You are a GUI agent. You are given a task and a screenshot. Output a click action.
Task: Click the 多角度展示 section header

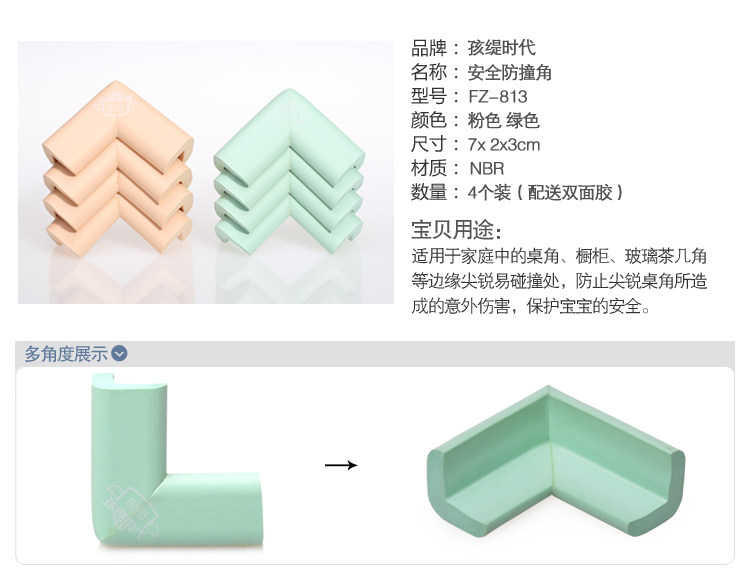click(x=66, y=354)
